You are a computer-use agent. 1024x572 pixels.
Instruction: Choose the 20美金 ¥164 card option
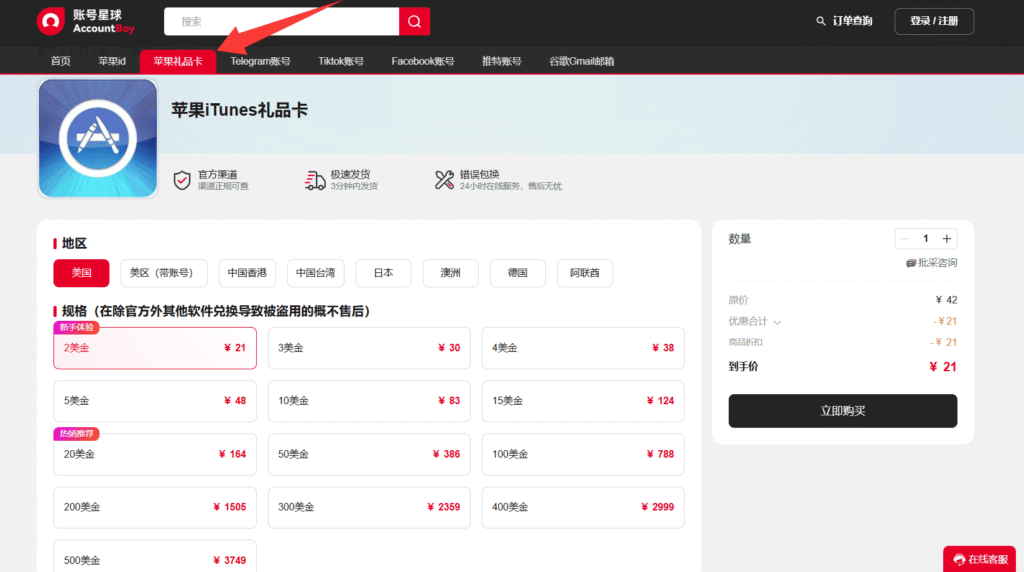(155, 454)
